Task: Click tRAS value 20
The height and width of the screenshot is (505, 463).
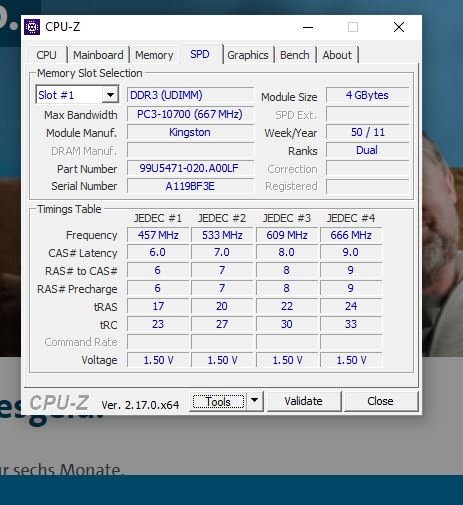Action: 222,306
